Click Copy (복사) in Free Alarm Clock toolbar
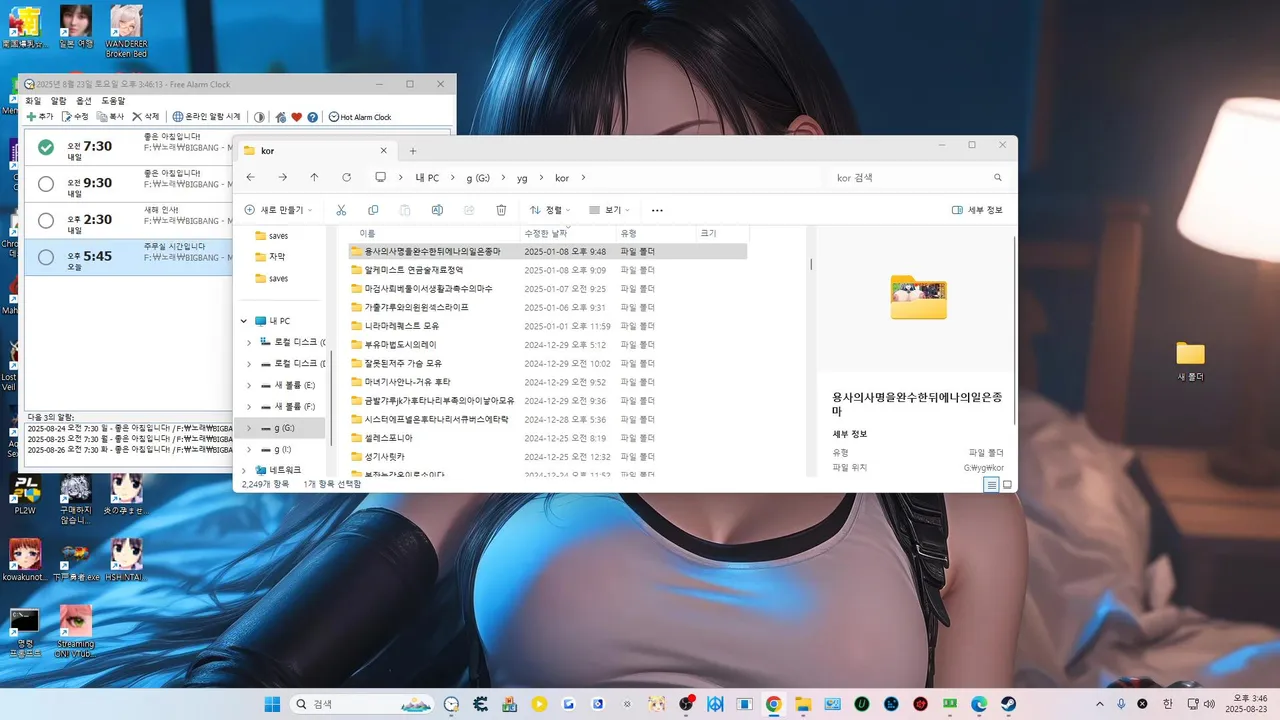Viewport: 1280px width, 720px height. coord(111,117)
